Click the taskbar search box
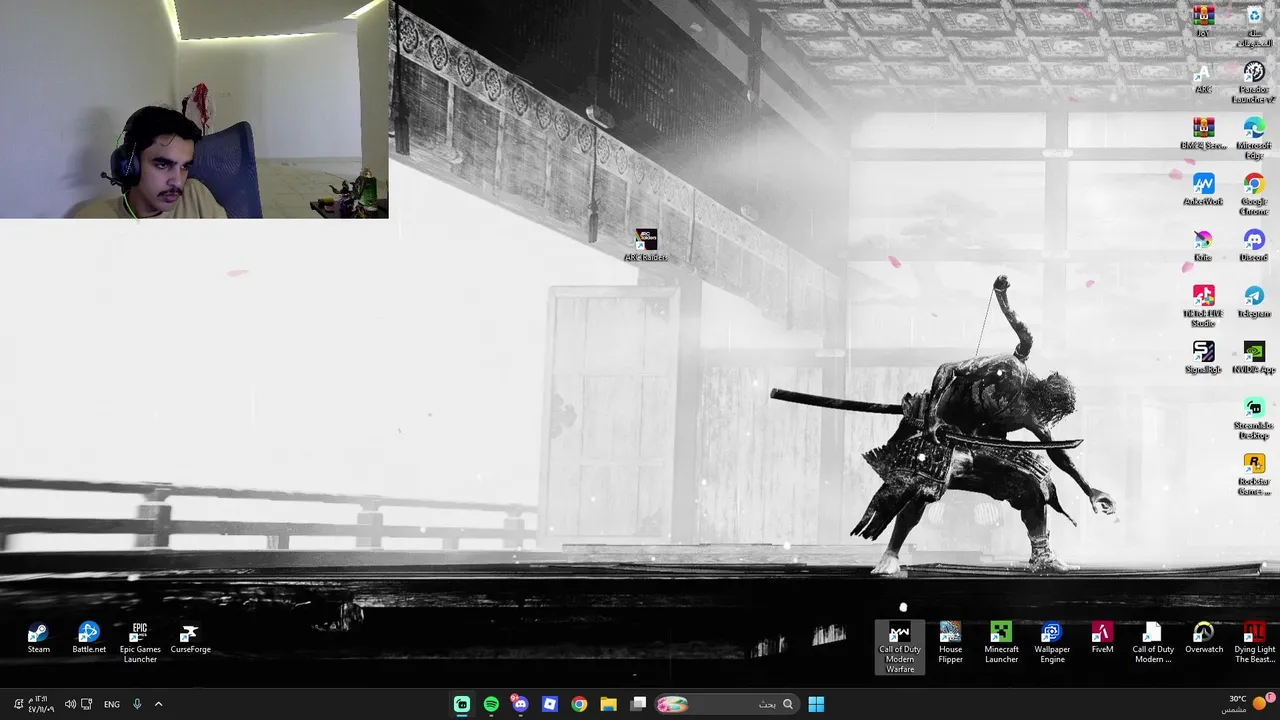 (x=726, y=704)
